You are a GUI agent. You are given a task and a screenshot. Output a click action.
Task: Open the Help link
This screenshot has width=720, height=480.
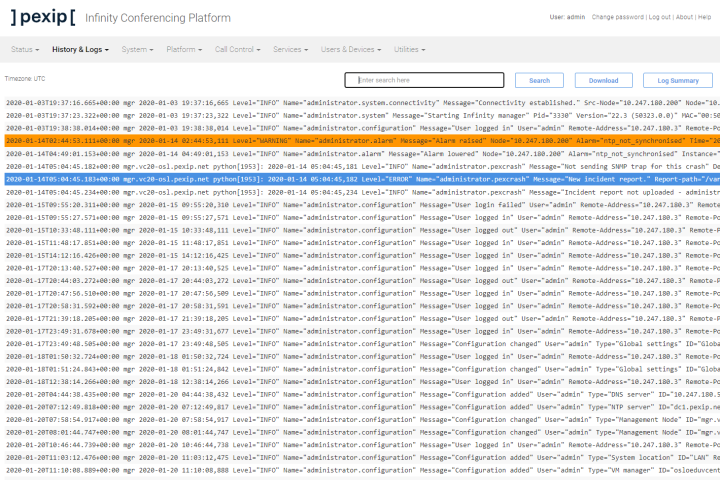(704, 17)
